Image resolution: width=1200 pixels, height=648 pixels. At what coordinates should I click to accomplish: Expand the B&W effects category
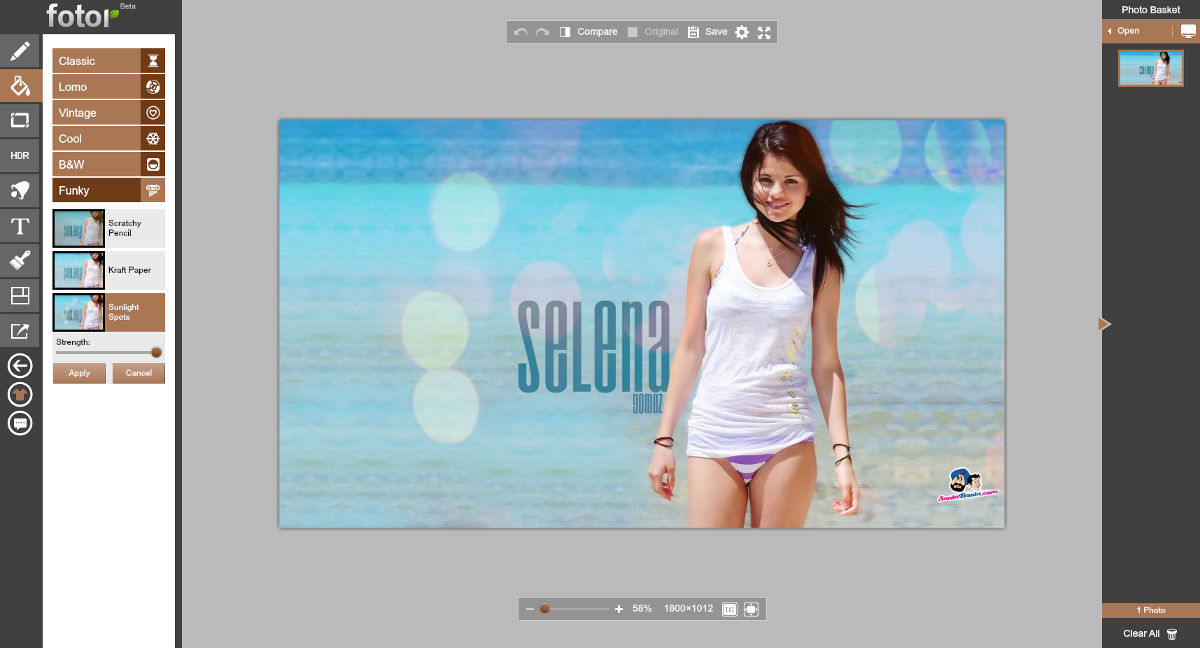pyautogui.click(x=109, y=165)
